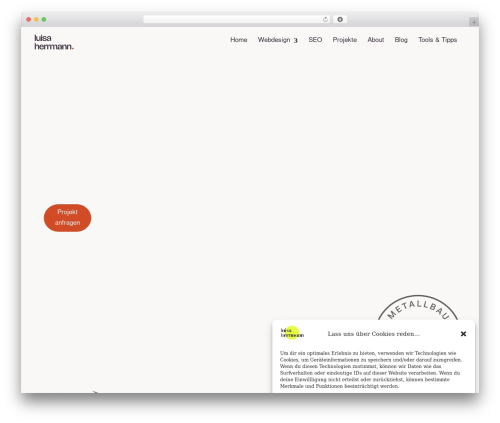The height and width of the screenshot is (423, 500).
Task: Click the browser address bar
Action: pos(237,19)
